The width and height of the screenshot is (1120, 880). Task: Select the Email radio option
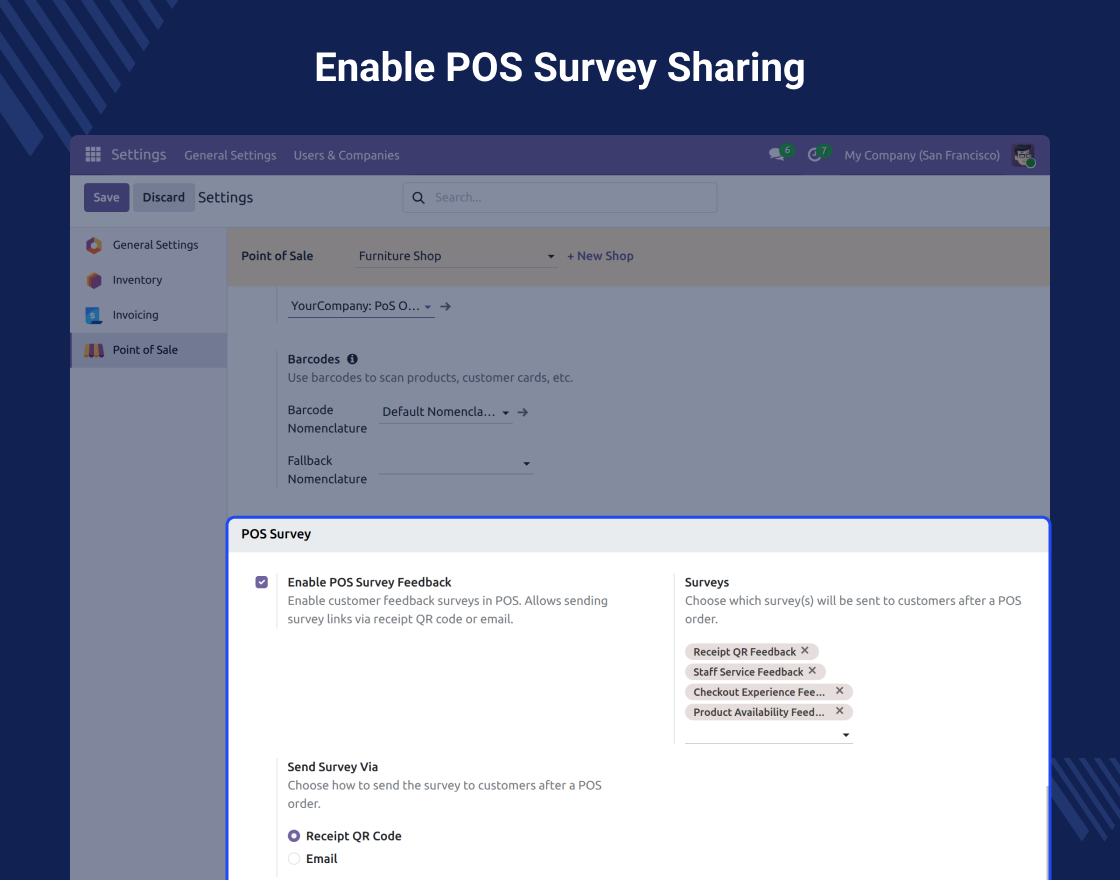(294, 859)
